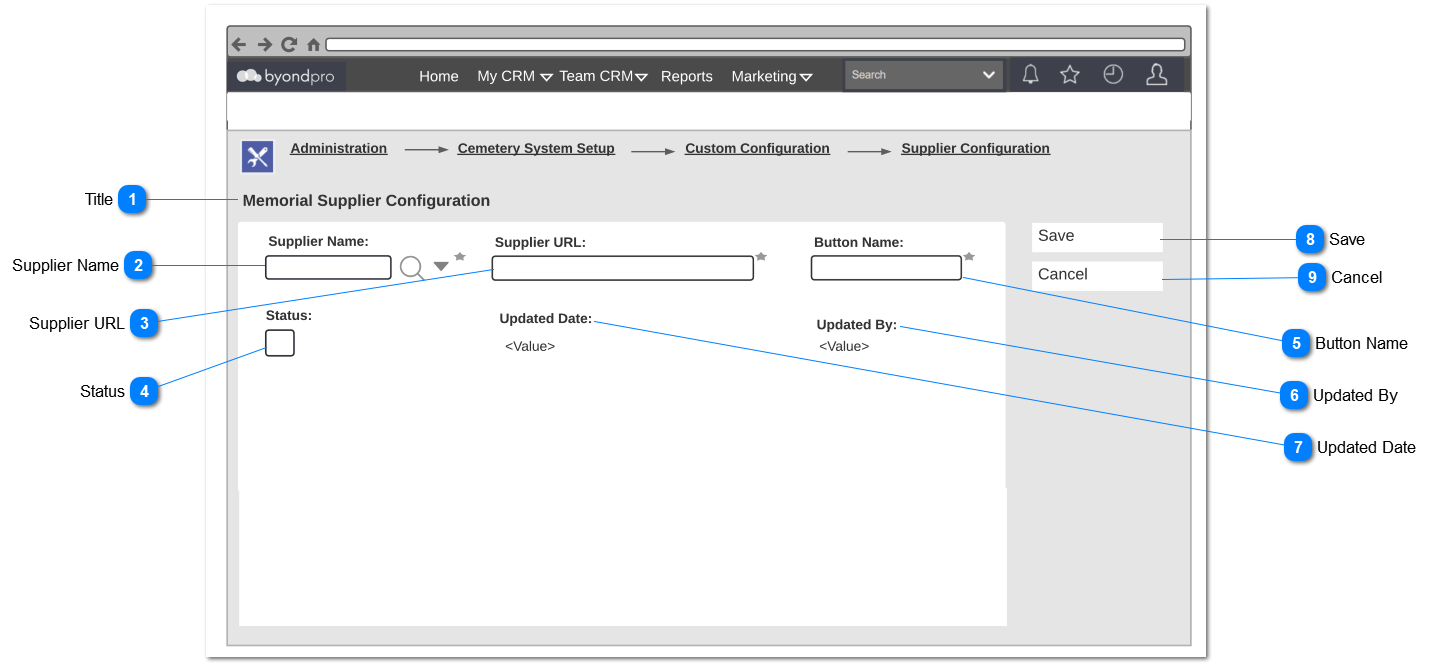Click the Button Name input field
This screenshot has width=1432, height=666.
[886, 268]
